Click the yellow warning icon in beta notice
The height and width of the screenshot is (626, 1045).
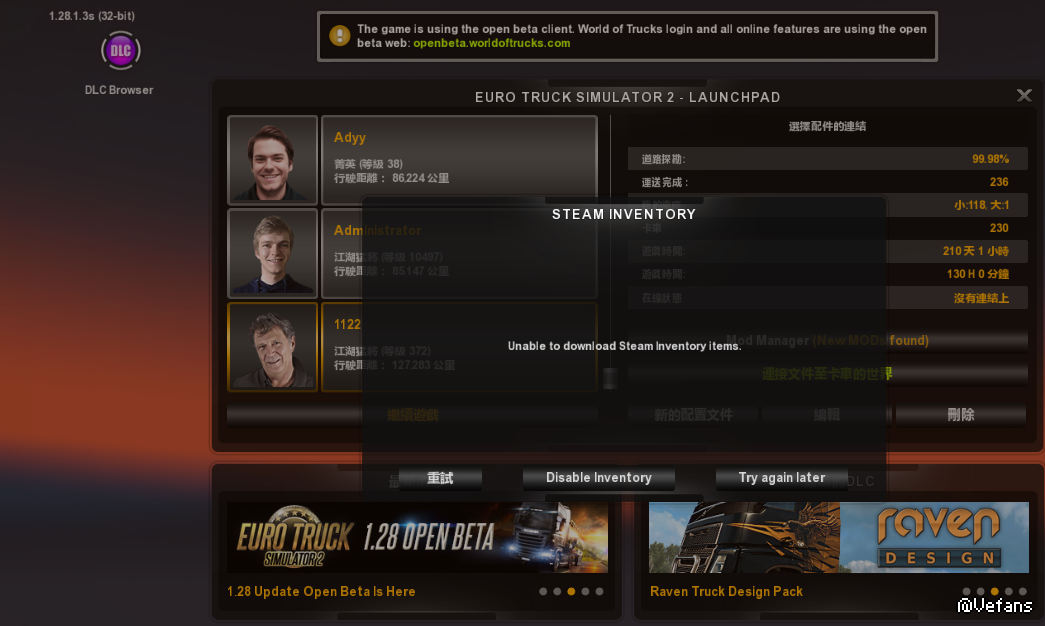pos(340,35)
